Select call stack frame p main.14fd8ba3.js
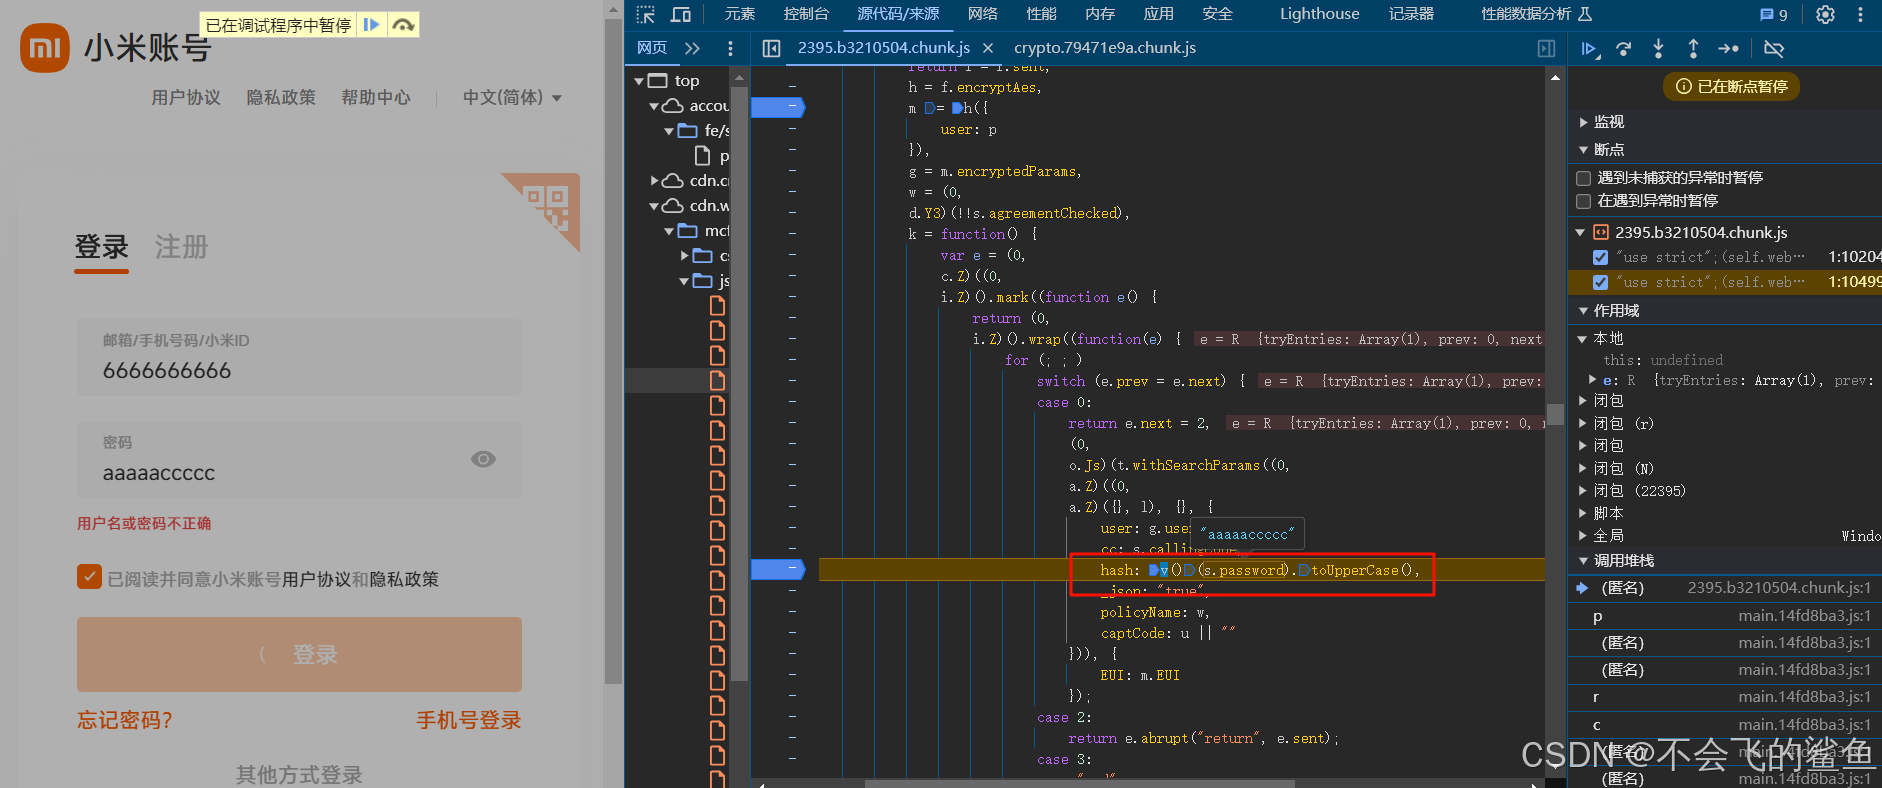1882x788 pixels. [x=1725, y=616]
